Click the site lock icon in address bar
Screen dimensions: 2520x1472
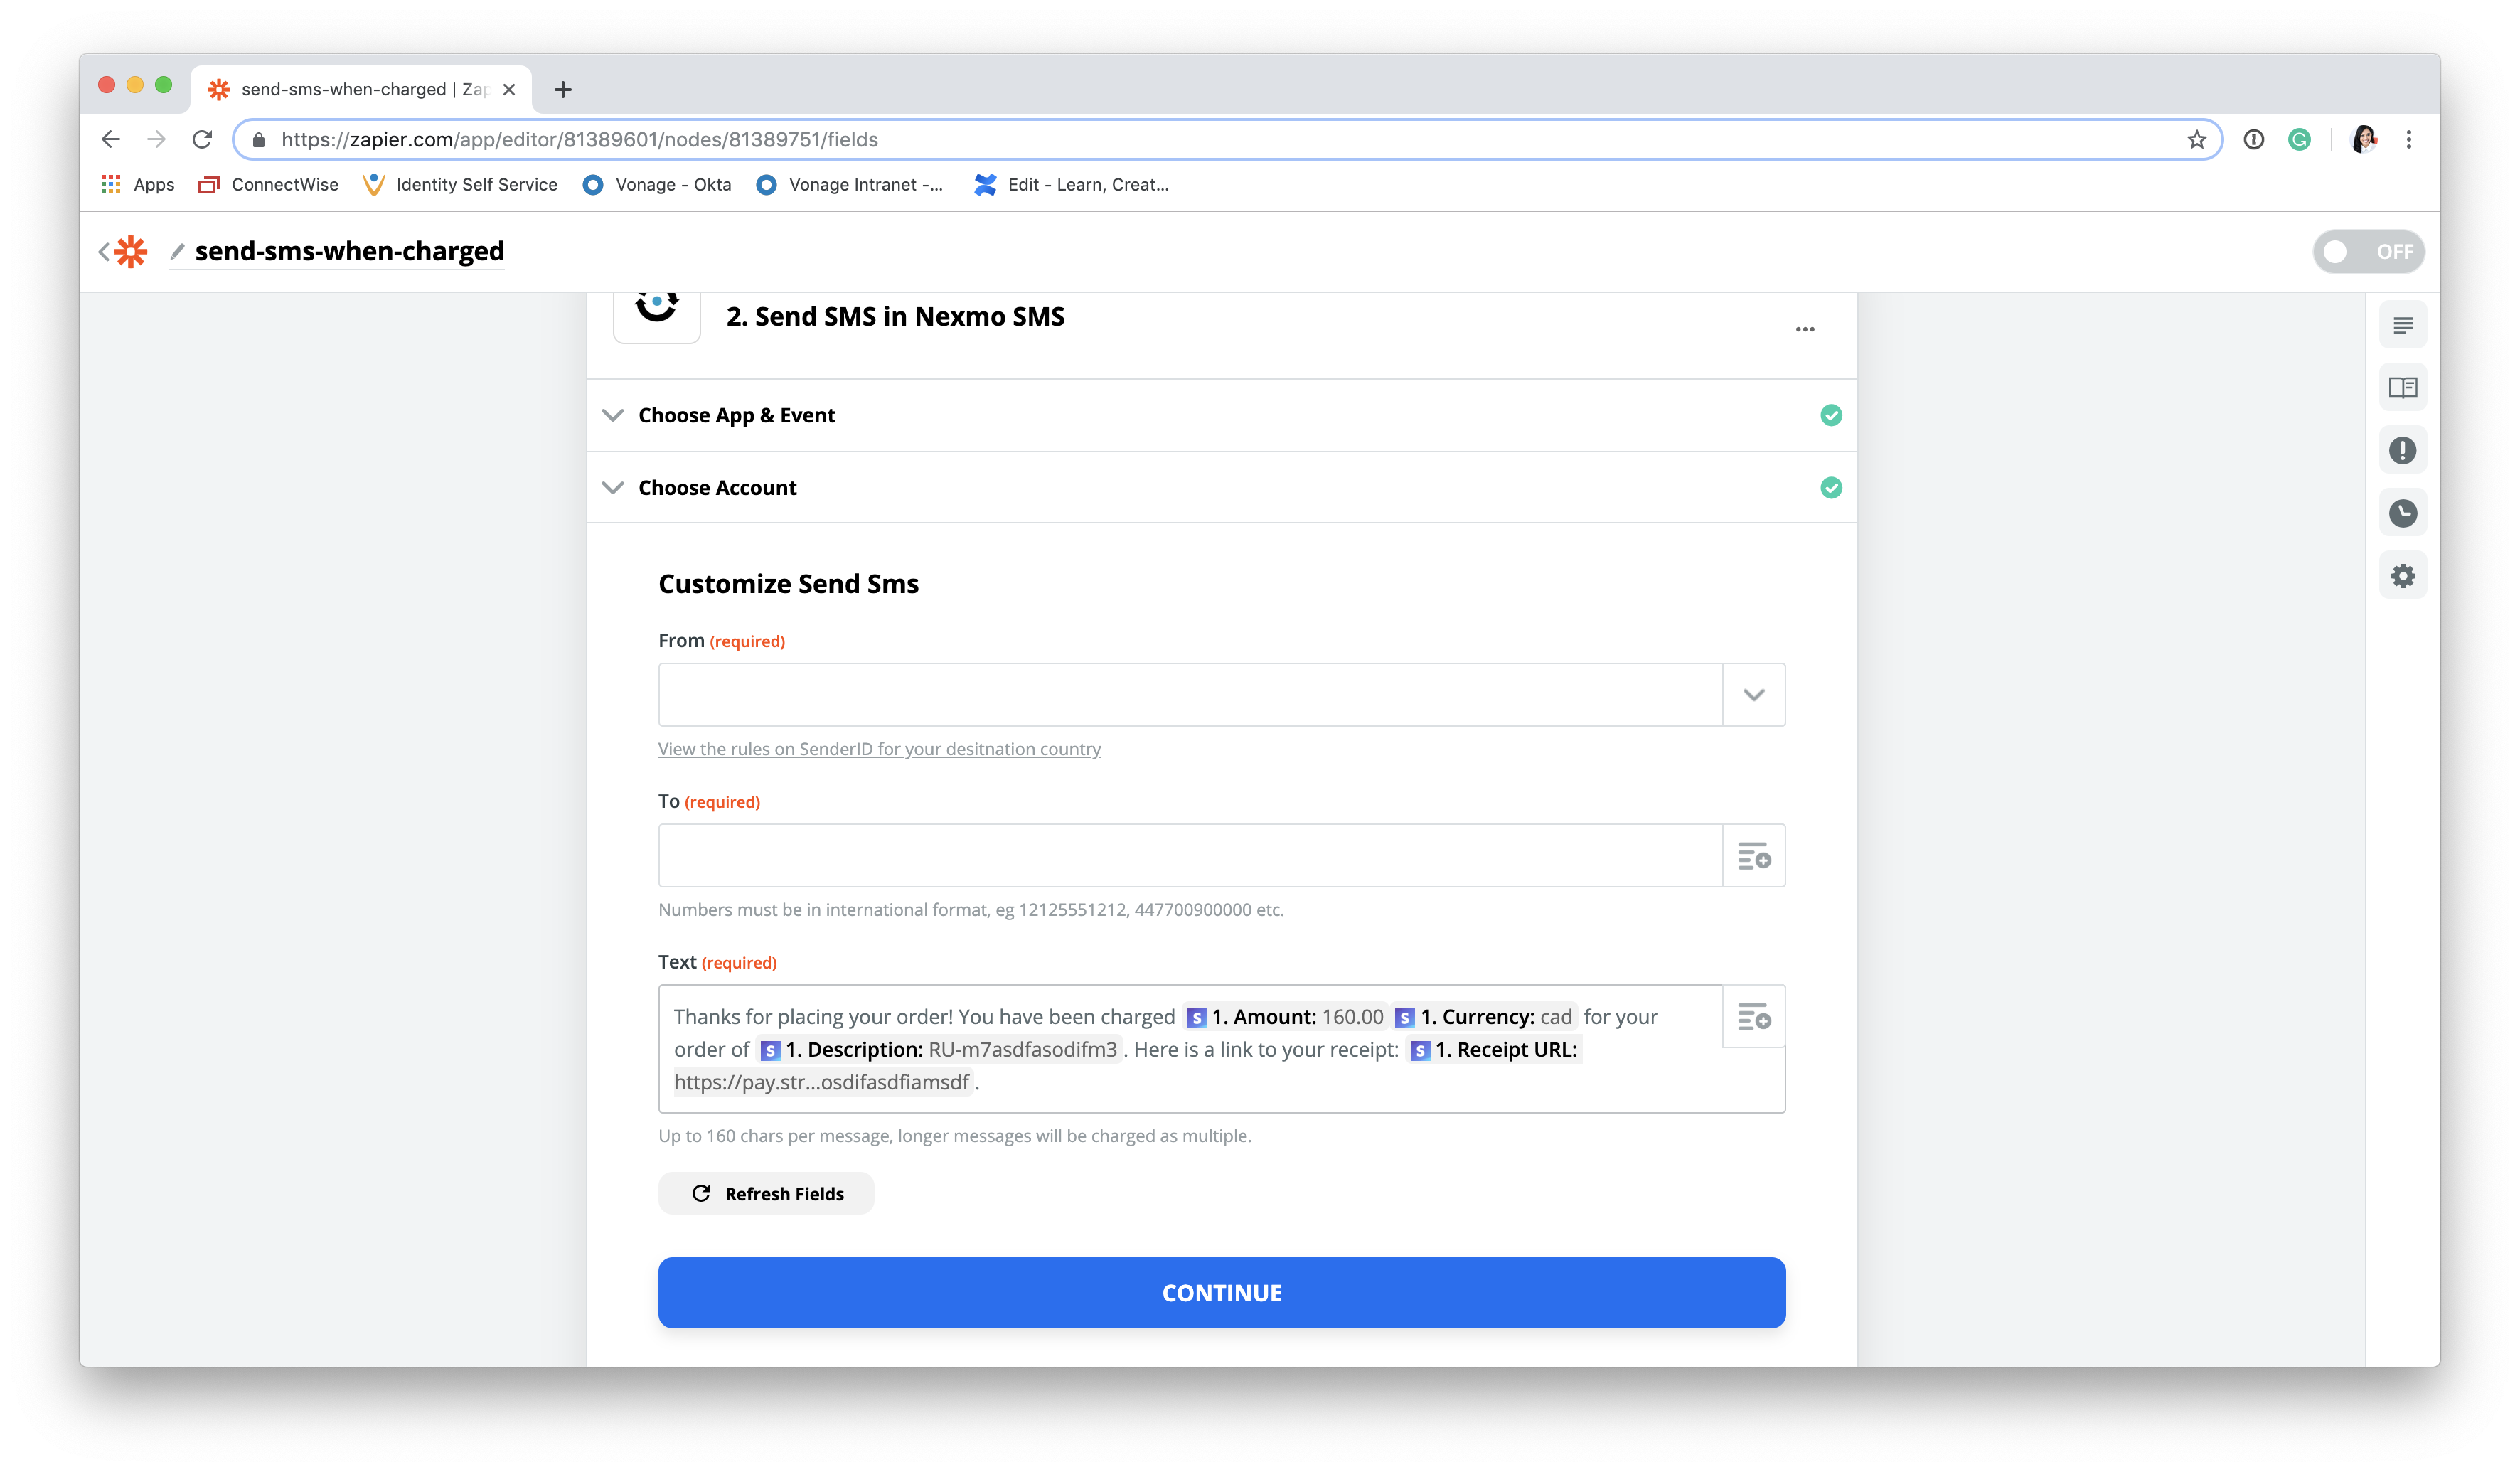click(x=259, y=140)
